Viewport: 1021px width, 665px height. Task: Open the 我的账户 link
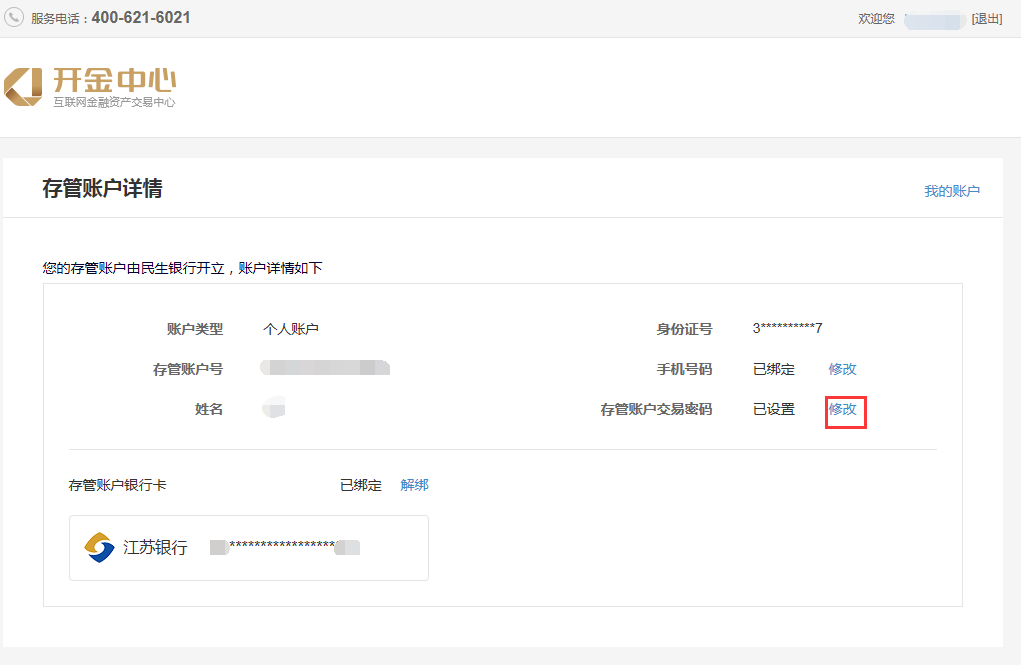coord(952,191)
